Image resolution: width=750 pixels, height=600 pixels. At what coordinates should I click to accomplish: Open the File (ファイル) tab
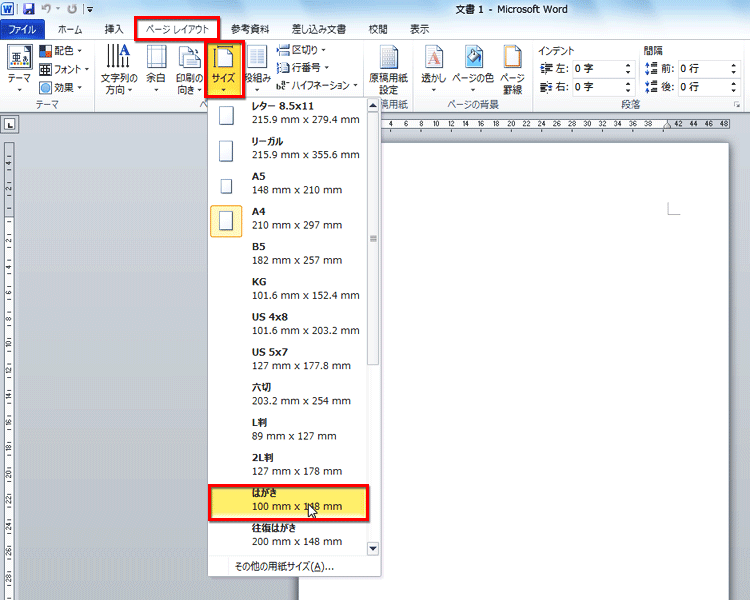coord(22,29)
